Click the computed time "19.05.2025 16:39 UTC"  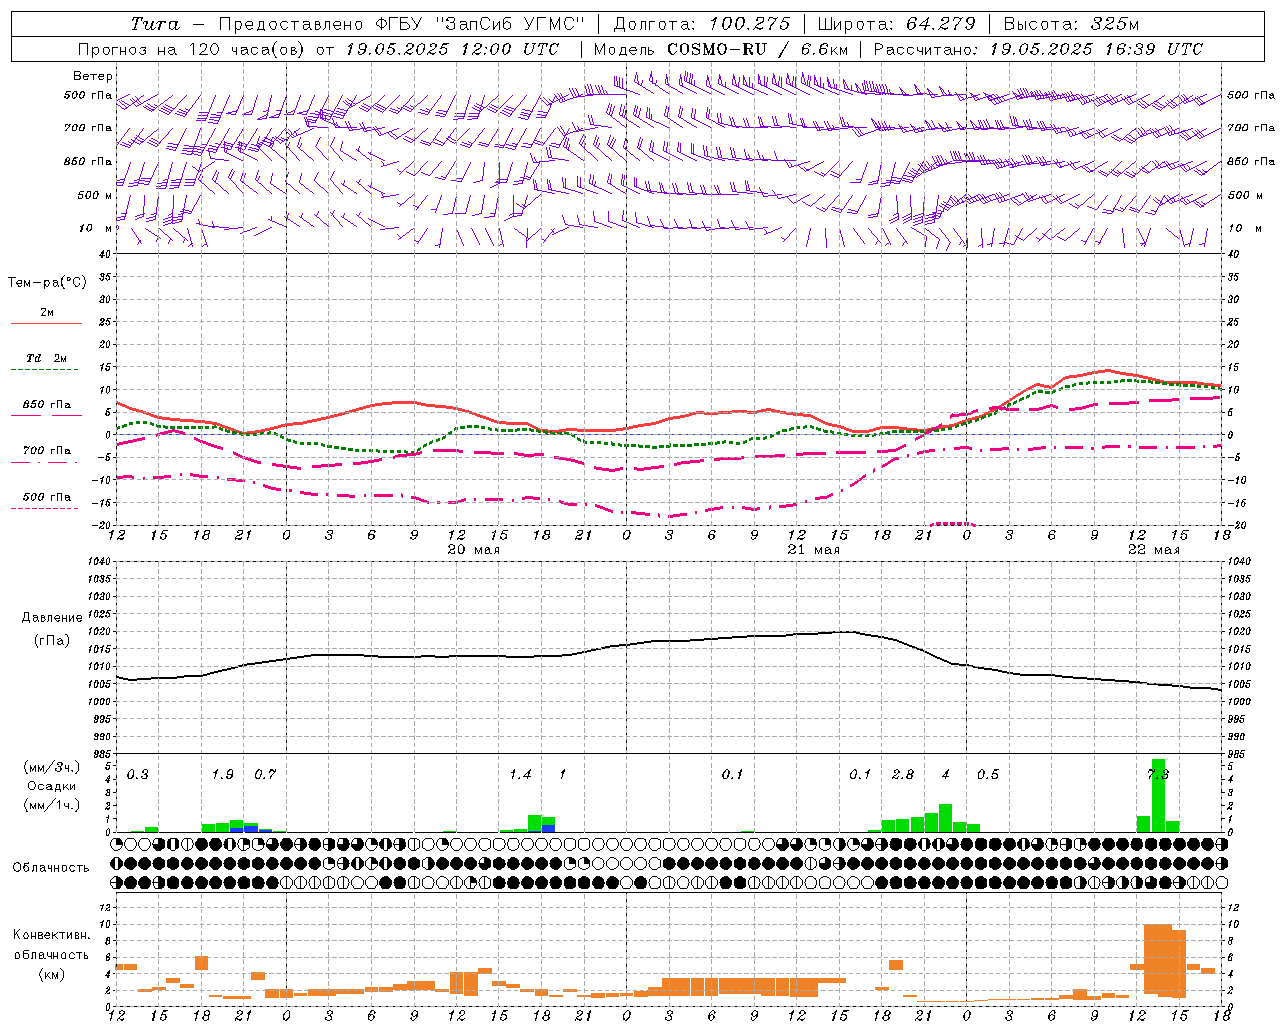coord(1096,49)
